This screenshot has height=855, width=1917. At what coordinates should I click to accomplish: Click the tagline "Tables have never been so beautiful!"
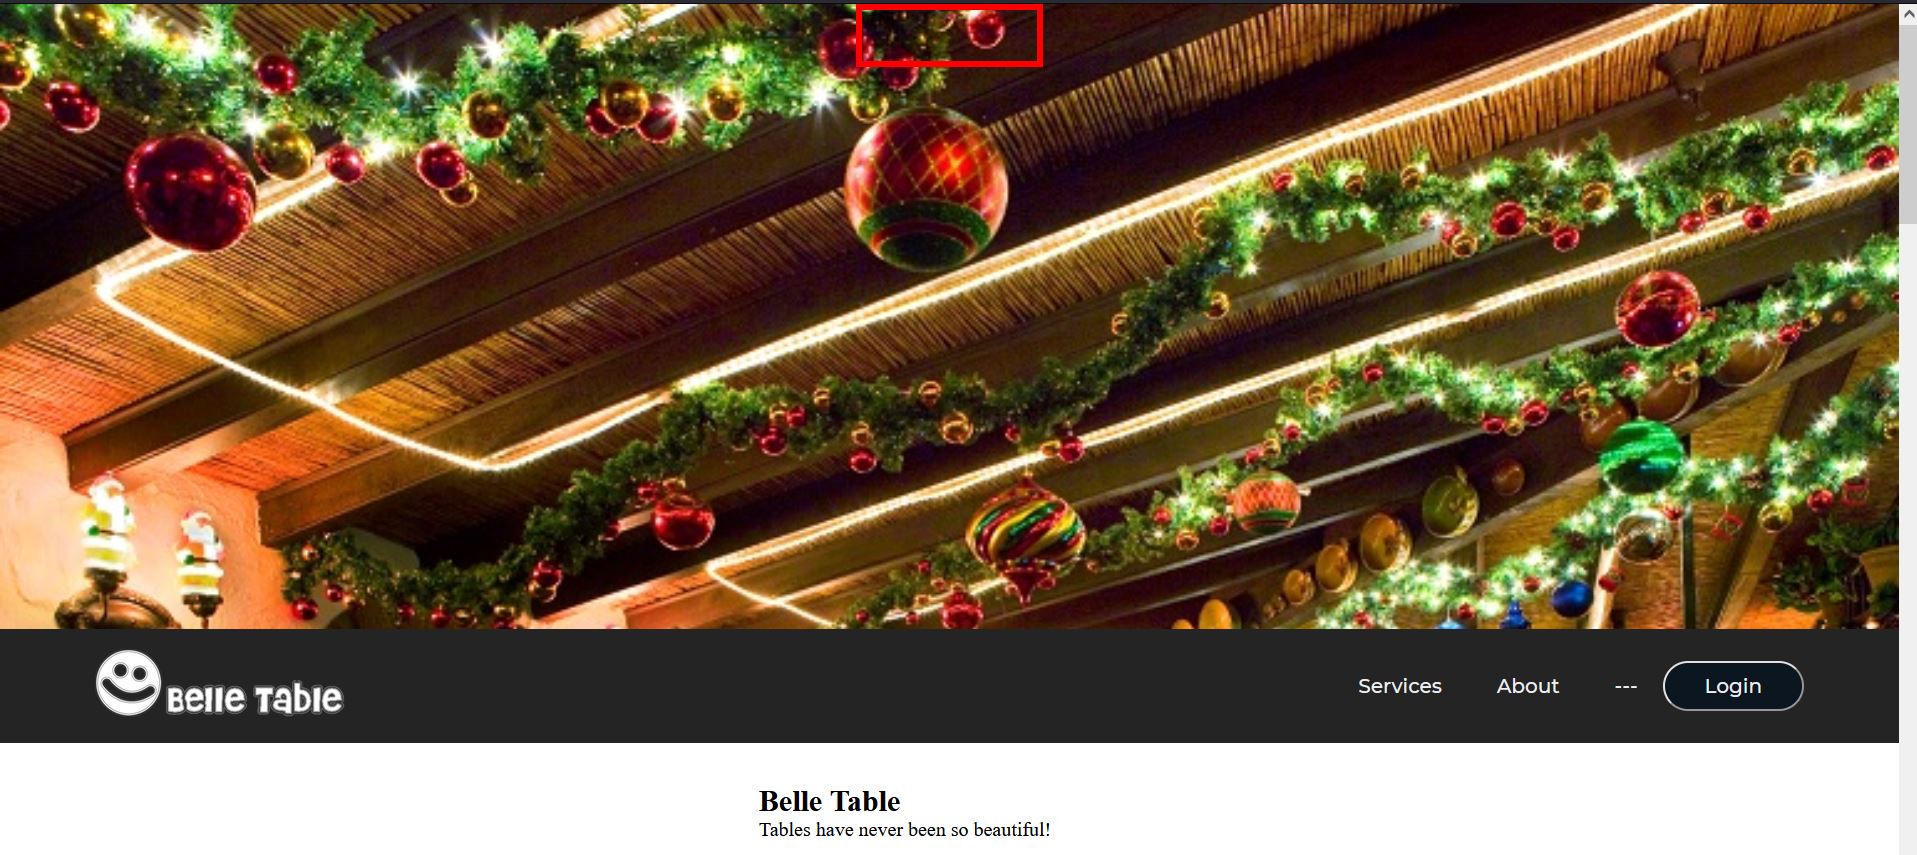[x=904, y=830]
